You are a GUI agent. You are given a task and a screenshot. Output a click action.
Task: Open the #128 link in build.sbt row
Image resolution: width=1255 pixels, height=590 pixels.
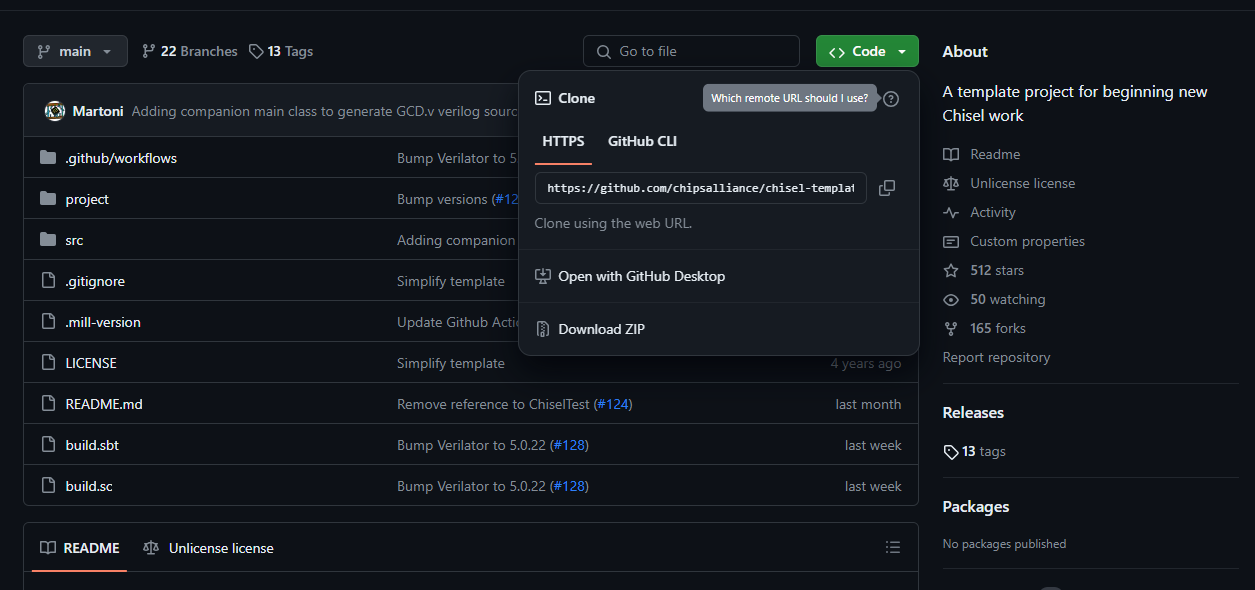pyautogui.click(x=569, y=445)
